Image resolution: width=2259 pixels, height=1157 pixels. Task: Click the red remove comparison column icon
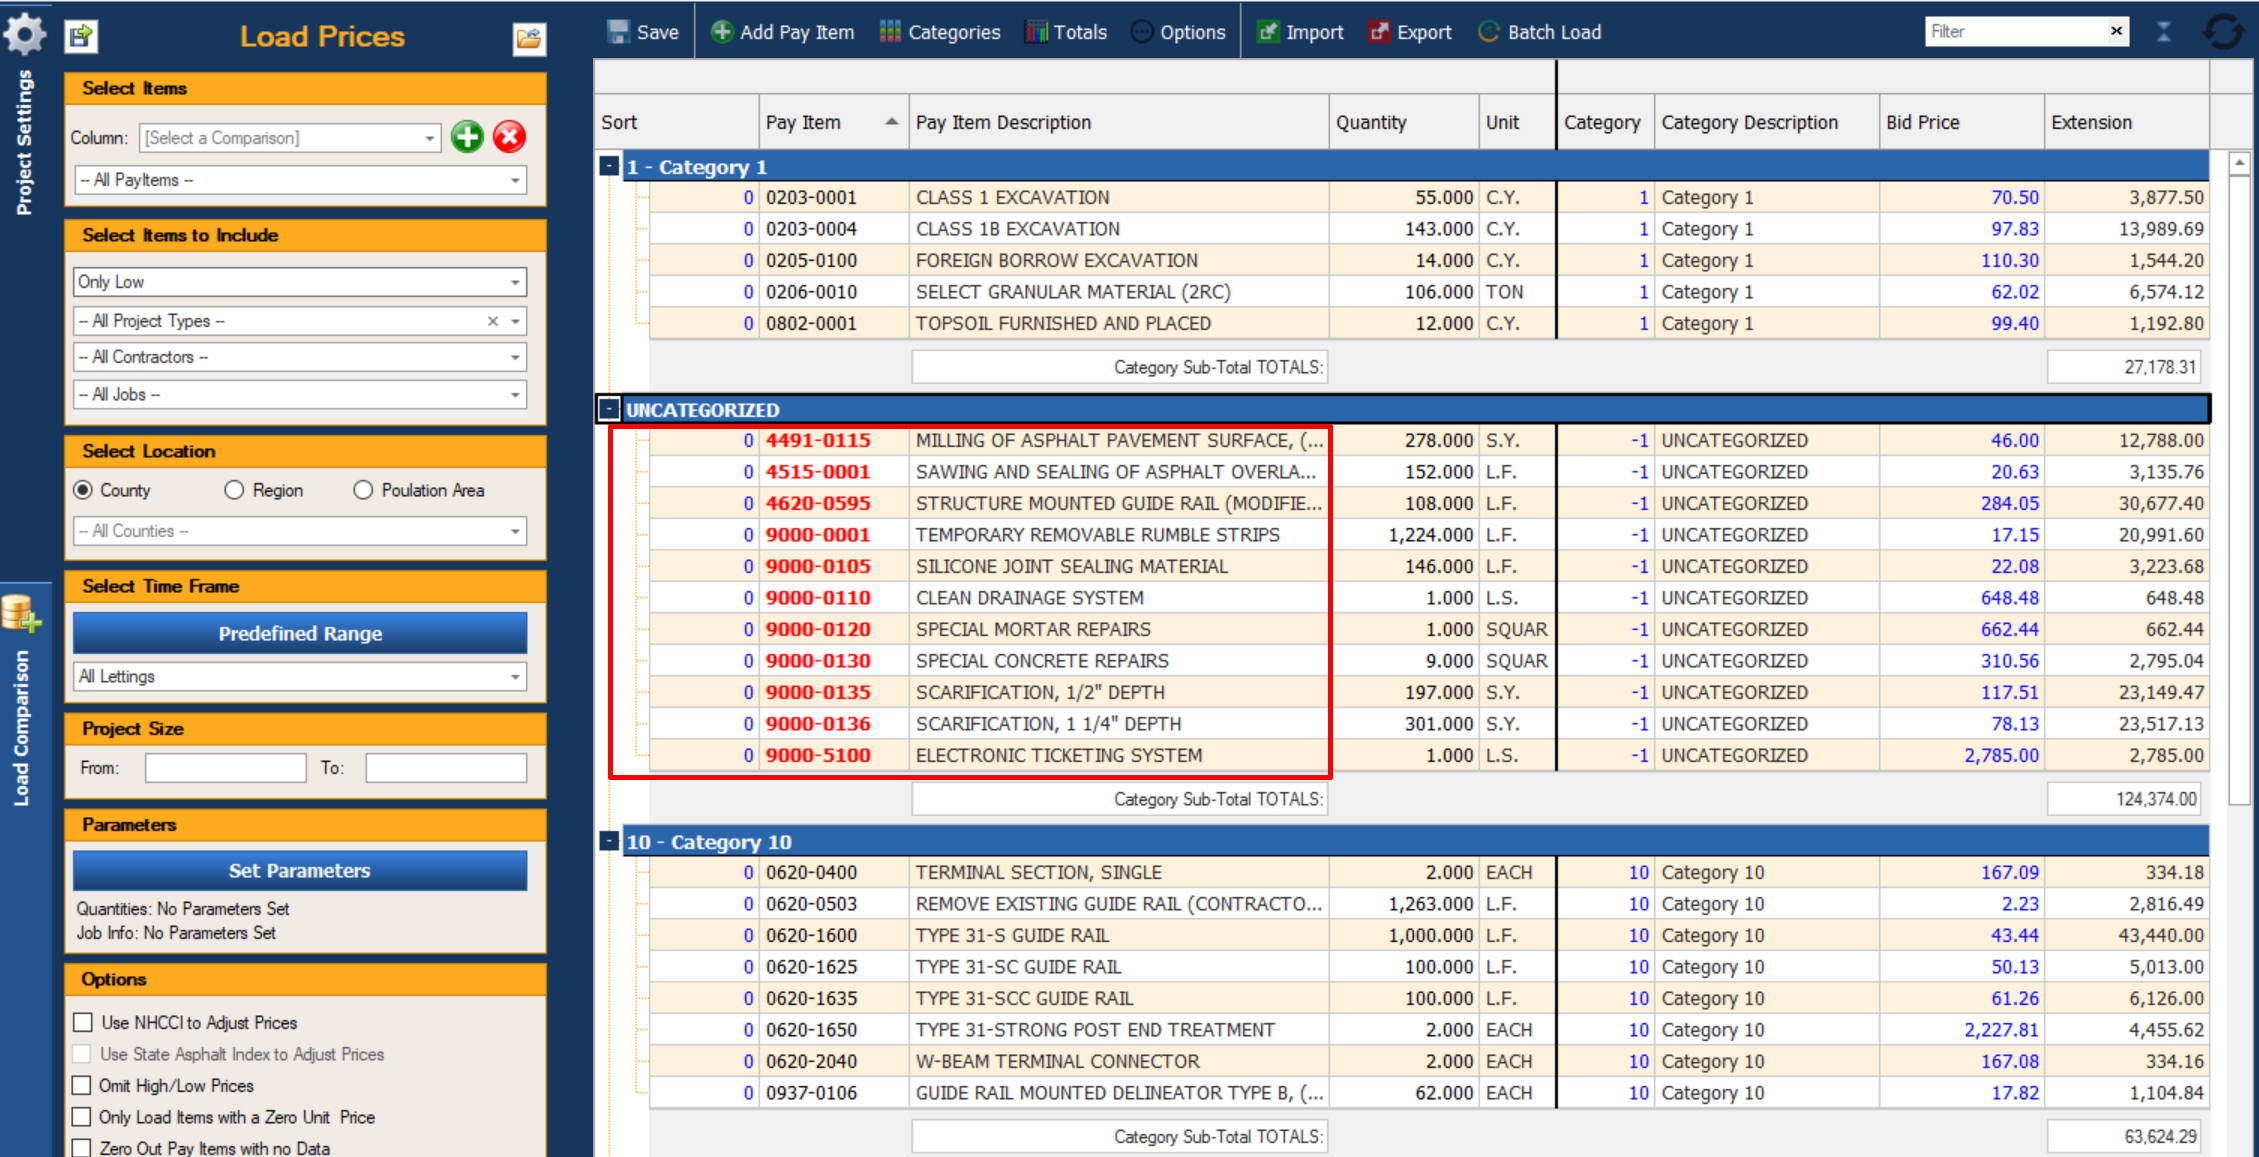pyautogui.click(x=509, y=137)
